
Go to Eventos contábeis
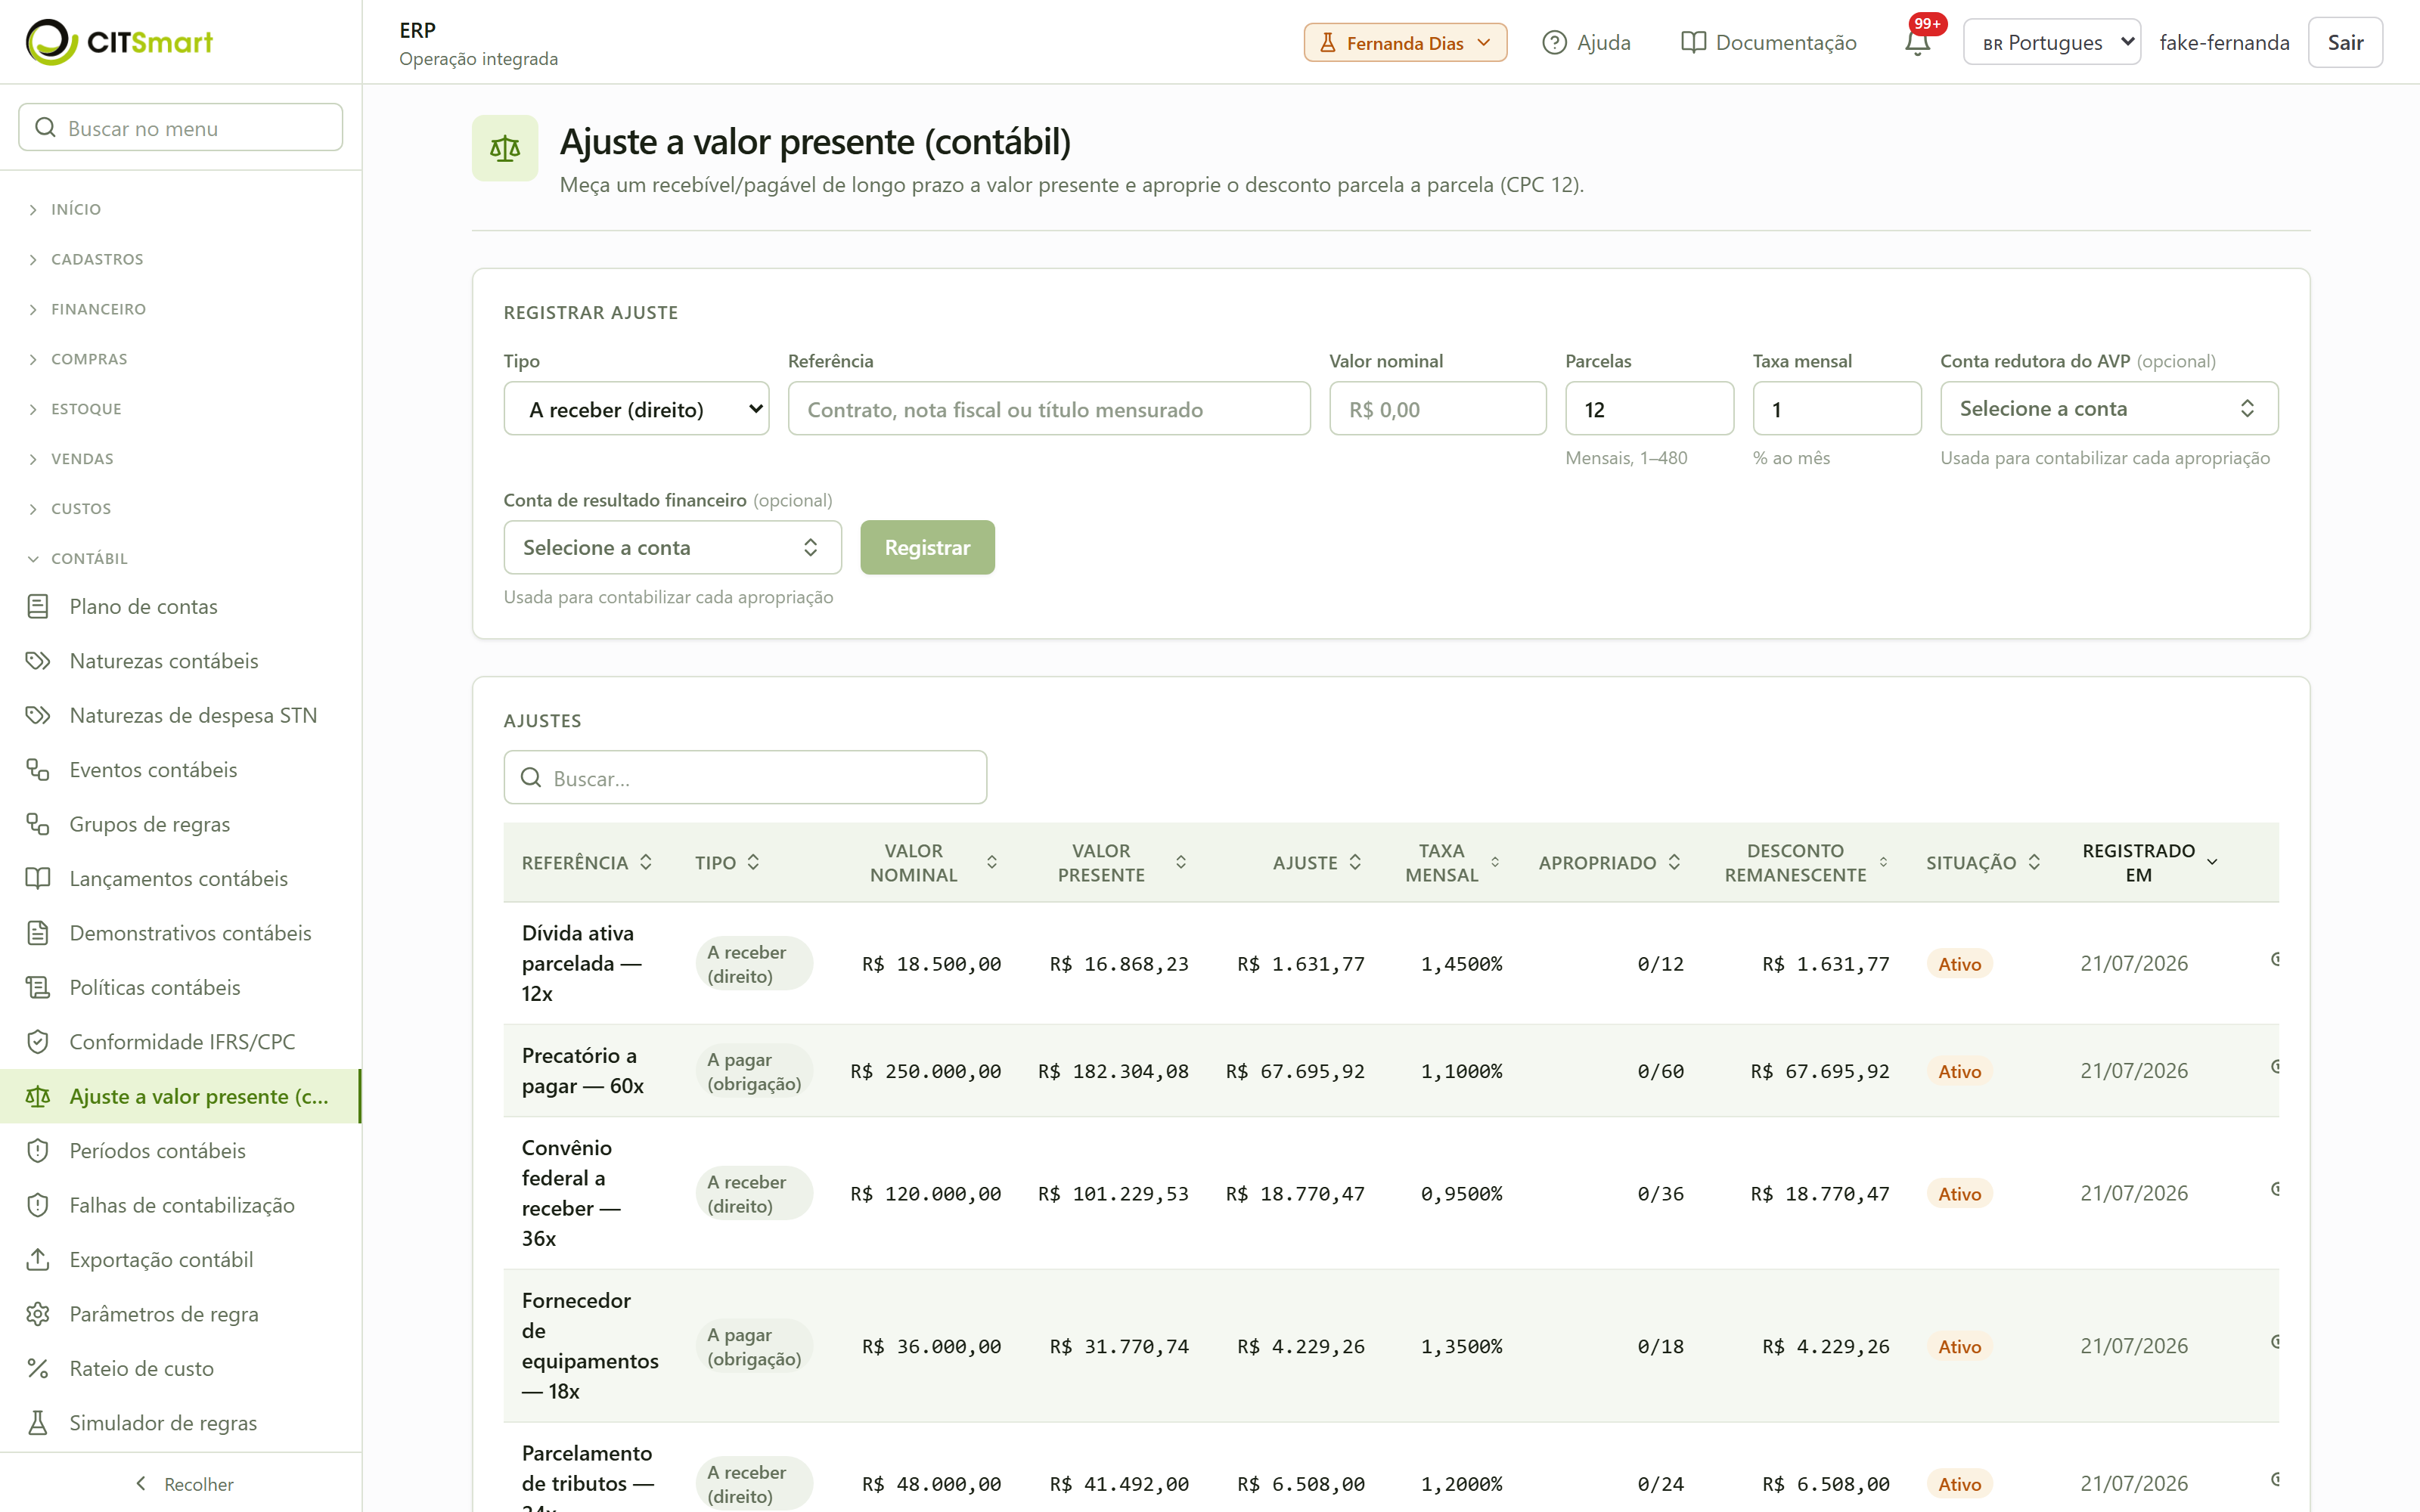(180, 769)
